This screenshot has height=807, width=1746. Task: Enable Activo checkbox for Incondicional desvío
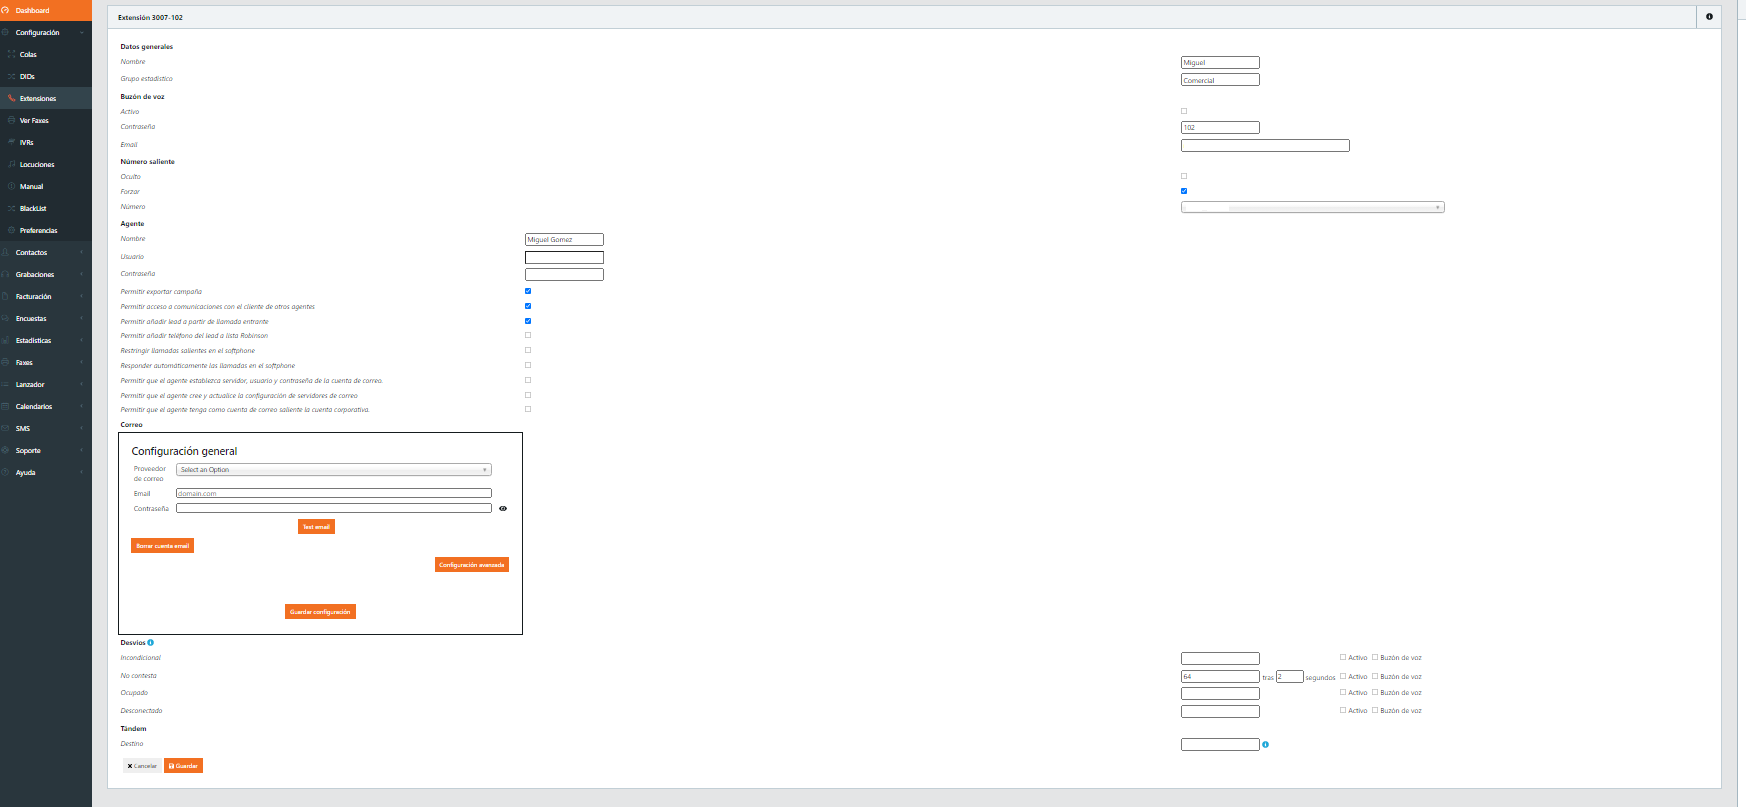coord(1343,657)
